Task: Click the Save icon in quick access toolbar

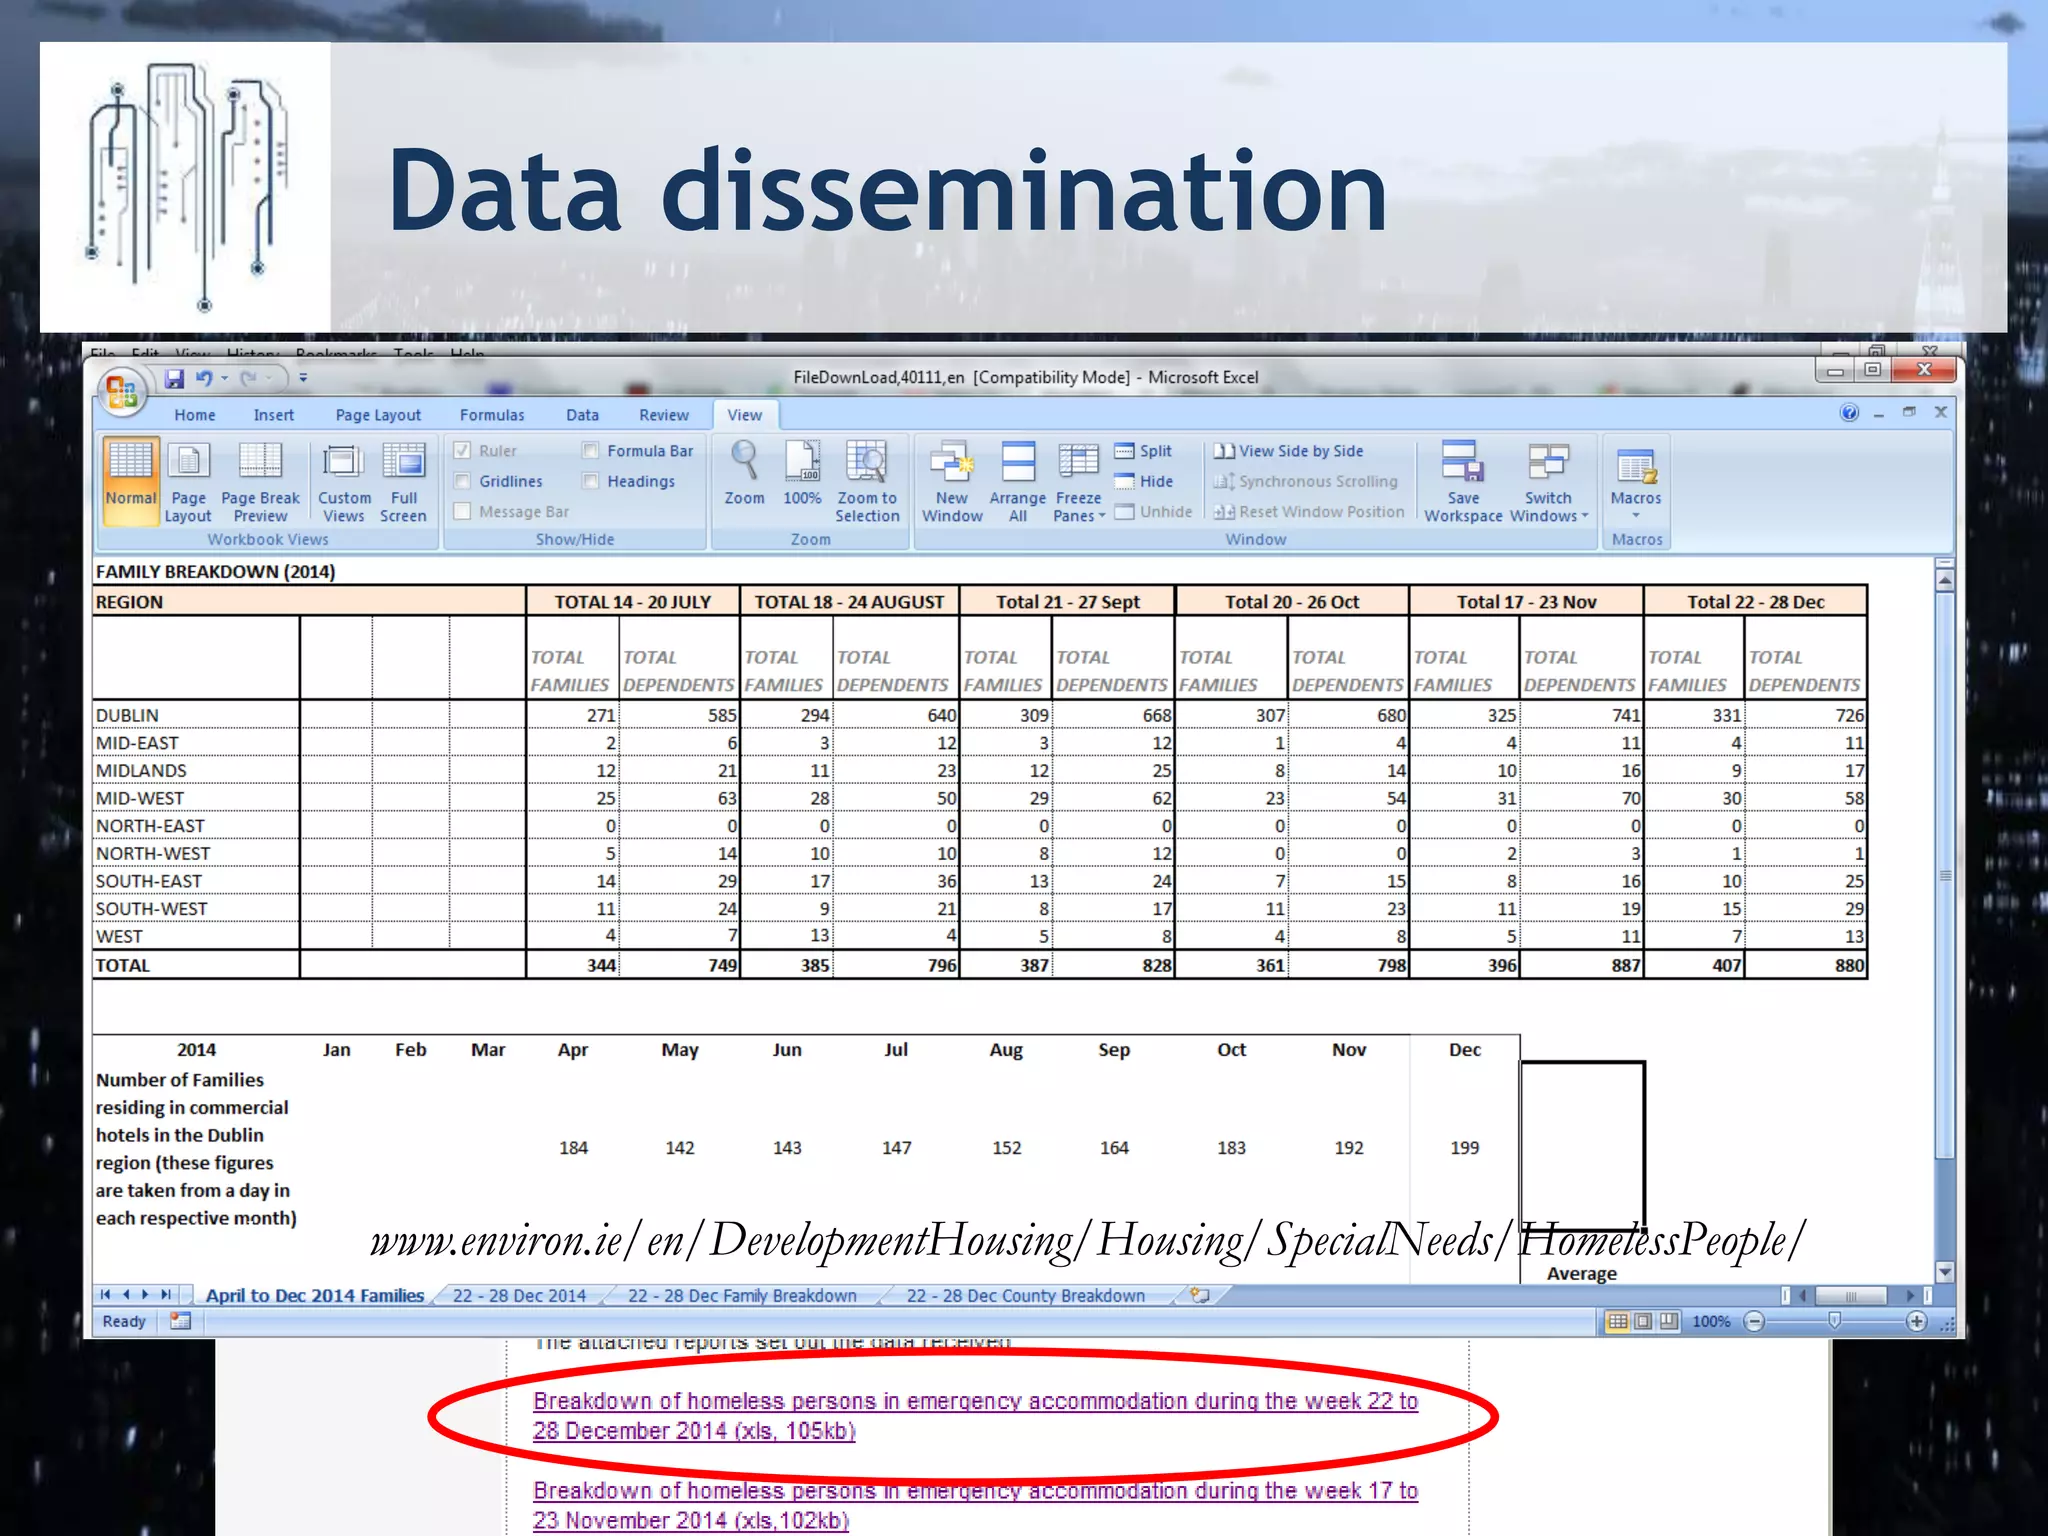Action: coord(175,378)
